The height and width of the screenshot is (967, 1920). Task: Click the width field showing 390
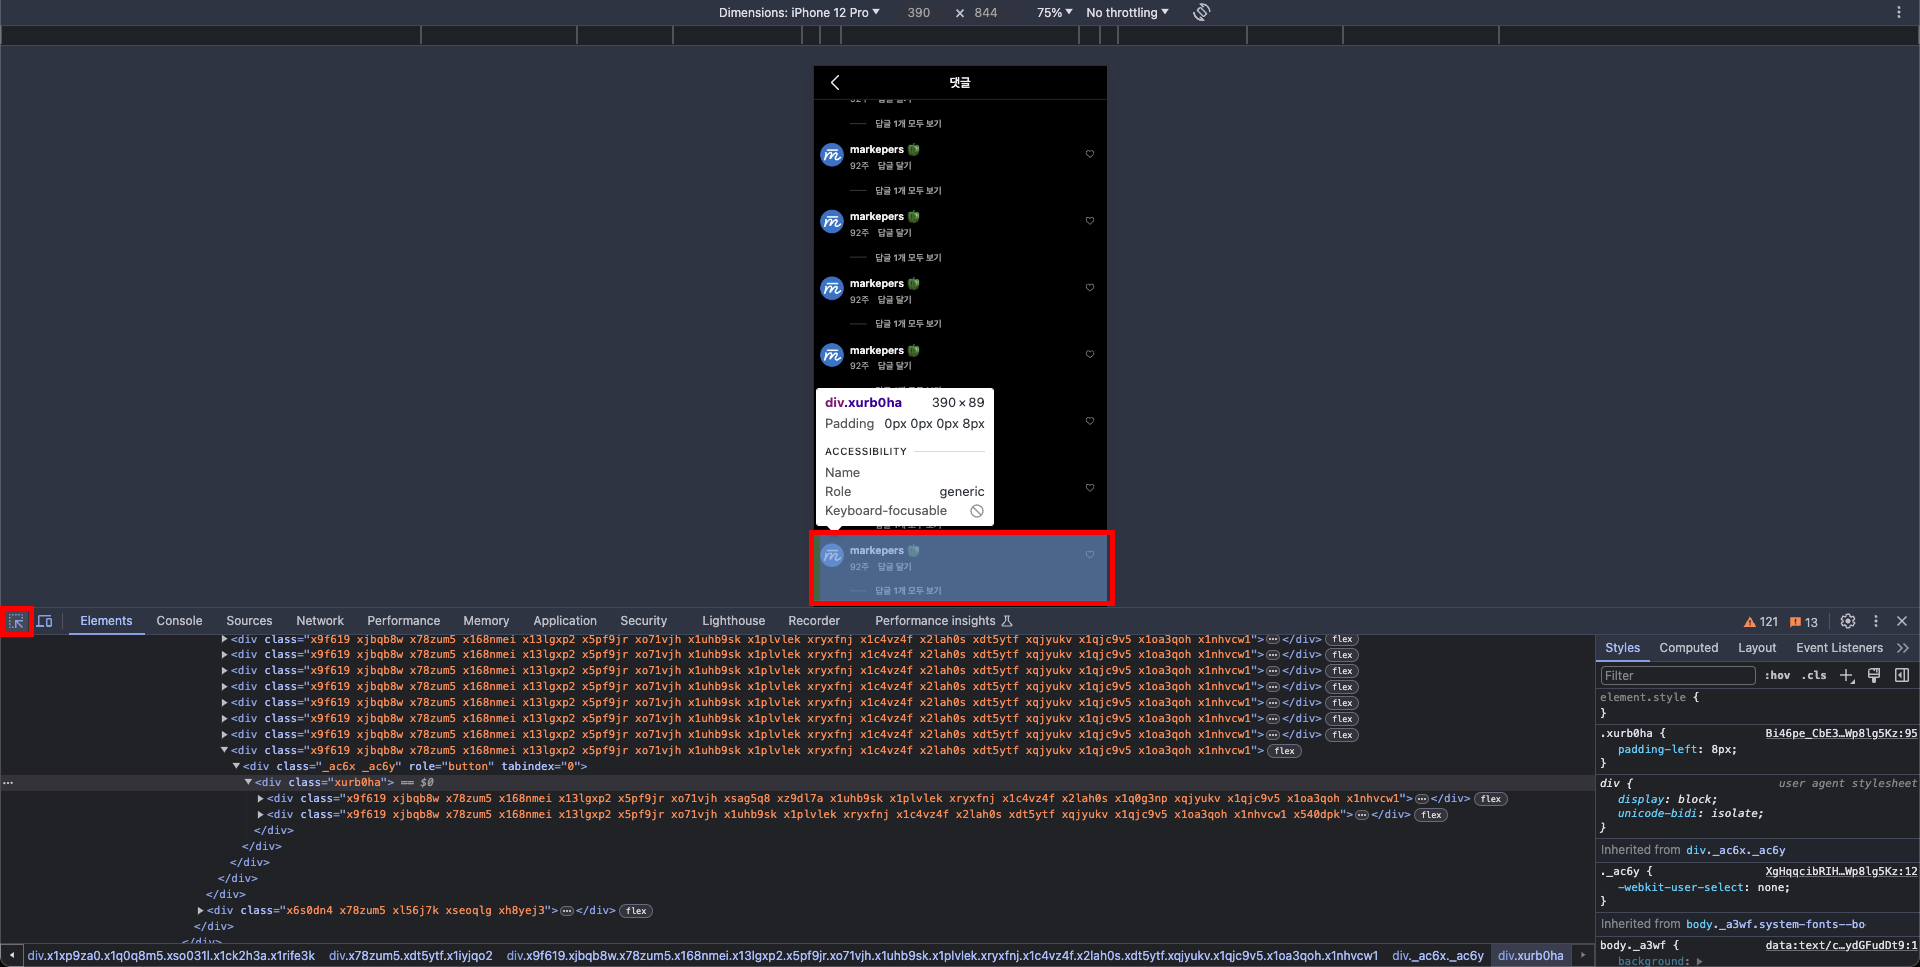tap(919, 12)
